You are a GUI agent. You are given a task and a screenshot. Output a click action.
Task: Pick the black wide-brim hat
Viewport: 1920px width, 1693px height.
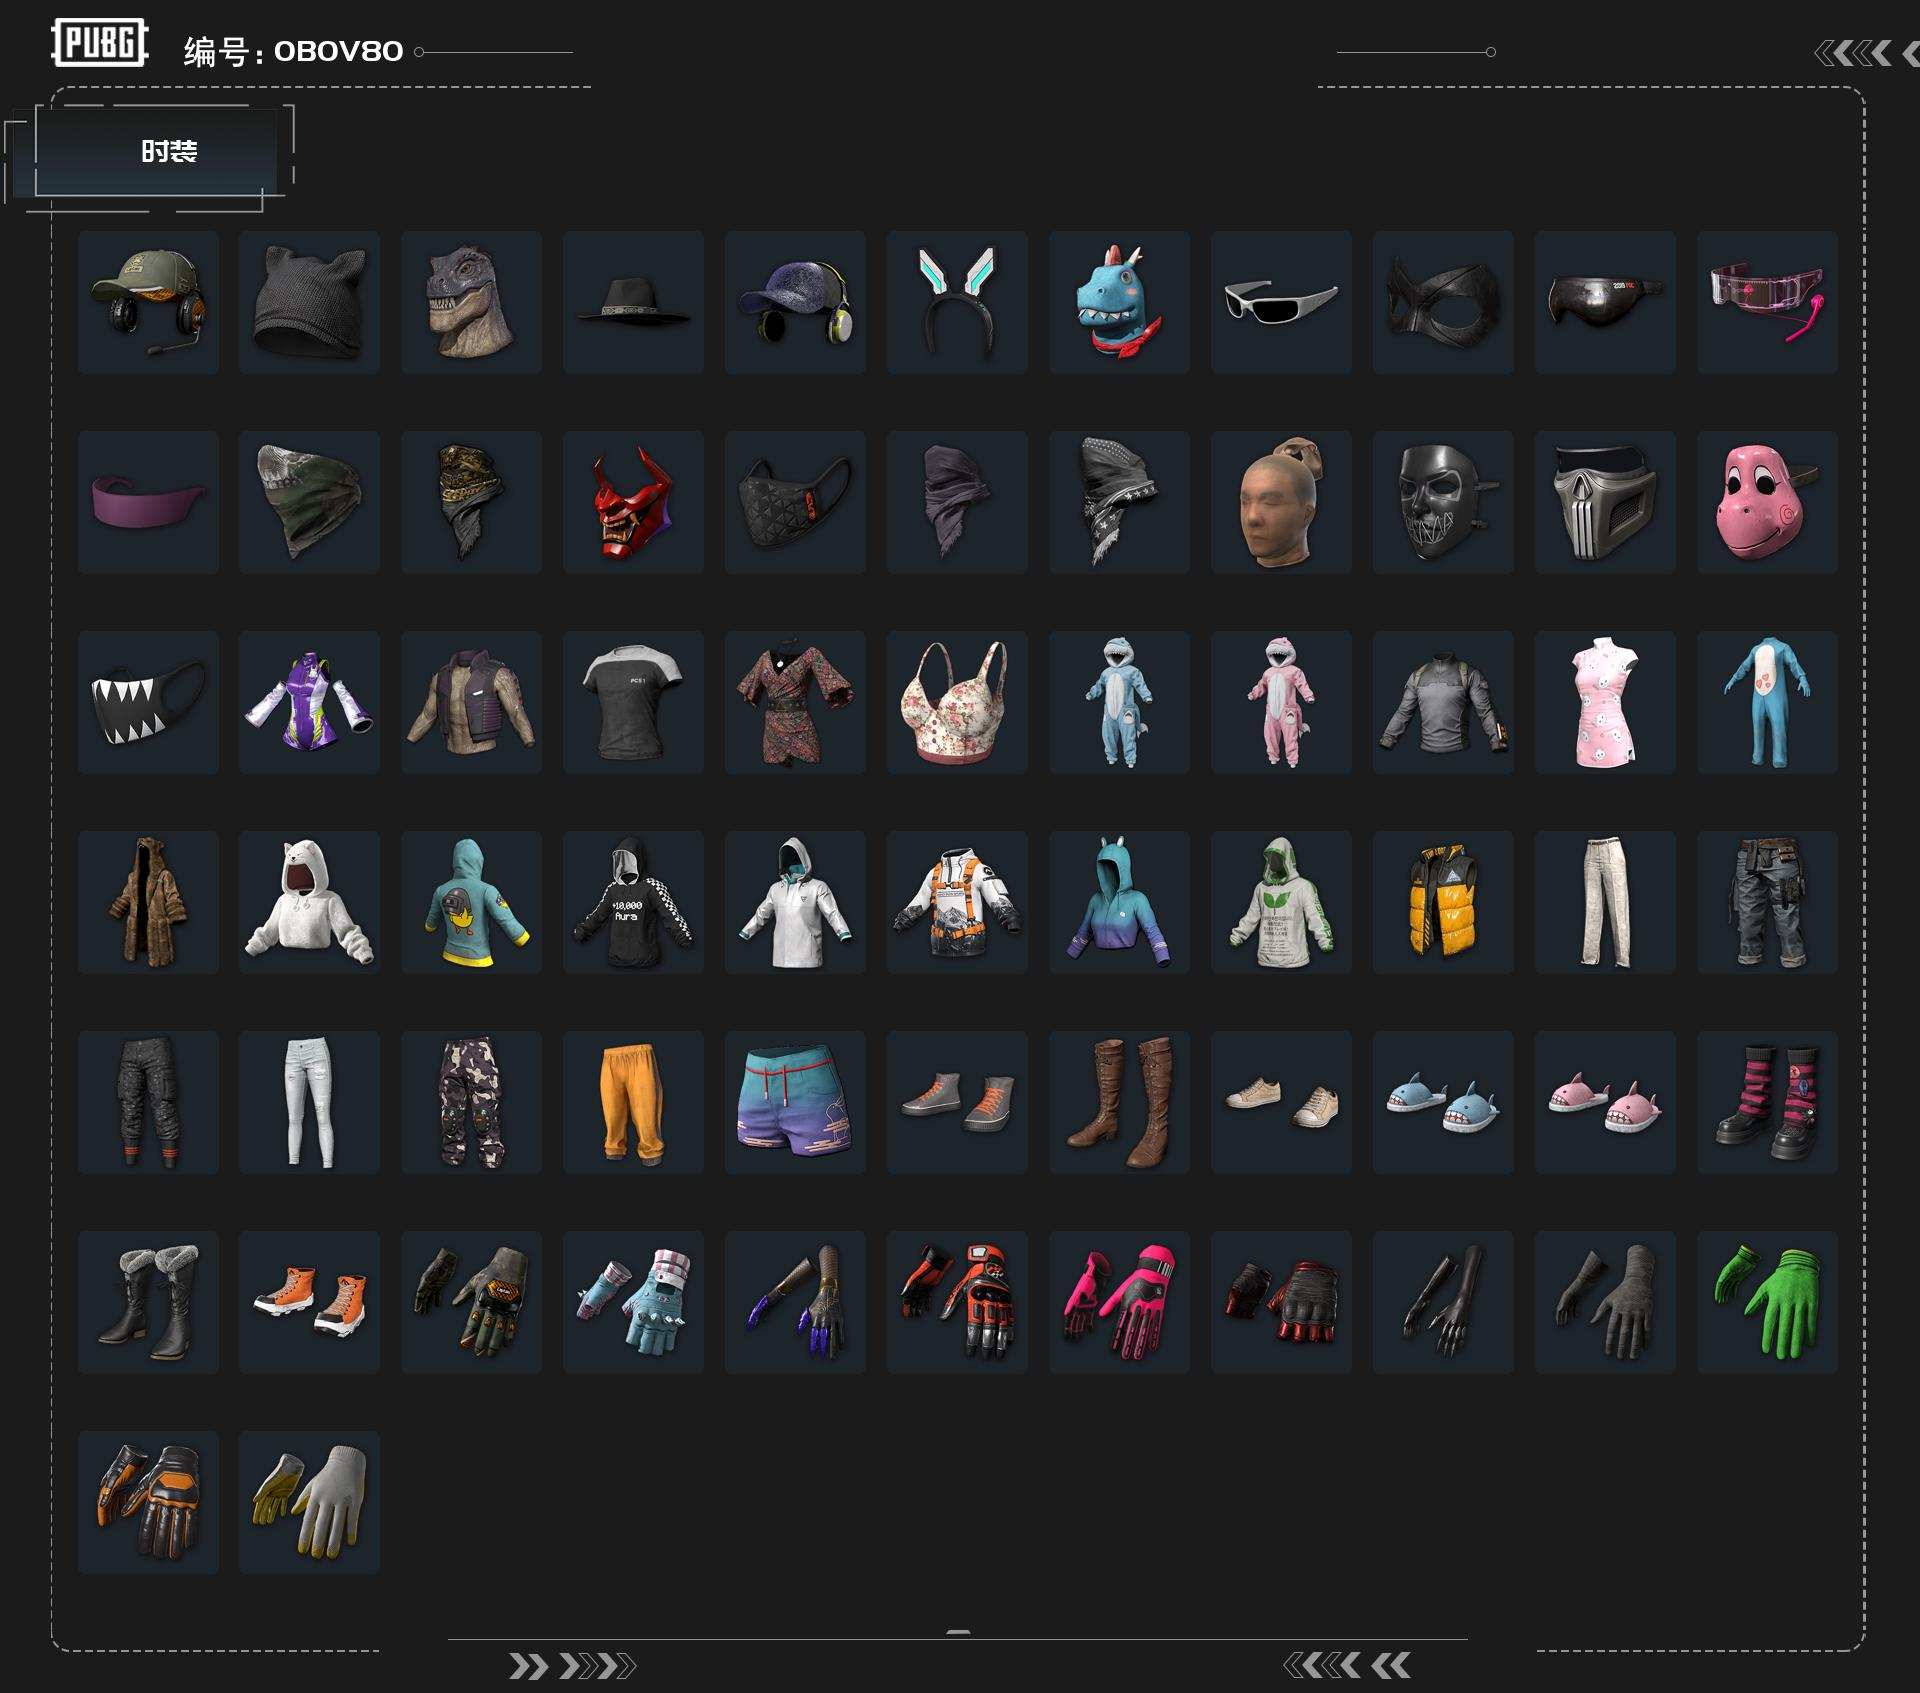click(x=633, y=302)
